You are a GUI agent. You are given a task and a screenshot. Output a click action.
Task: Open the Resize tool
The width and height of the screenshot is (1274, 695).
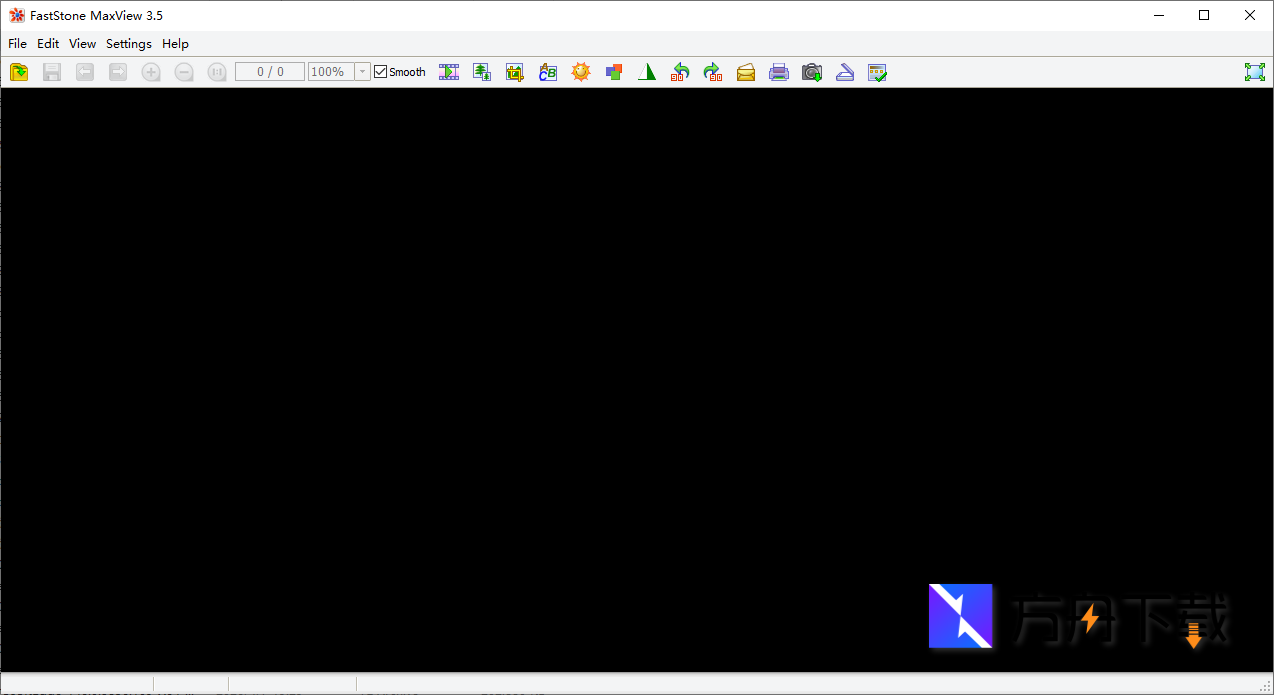pyautogui.click(x=481, y=71)
